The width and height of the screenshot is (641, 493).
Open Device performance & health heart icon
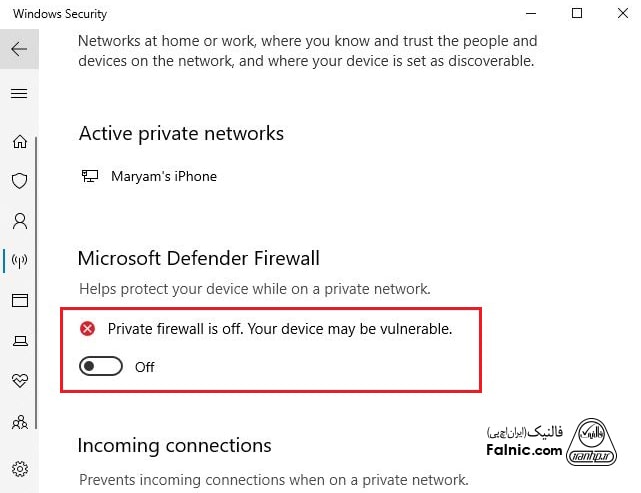pyautogui.click(x=19, y=381)
